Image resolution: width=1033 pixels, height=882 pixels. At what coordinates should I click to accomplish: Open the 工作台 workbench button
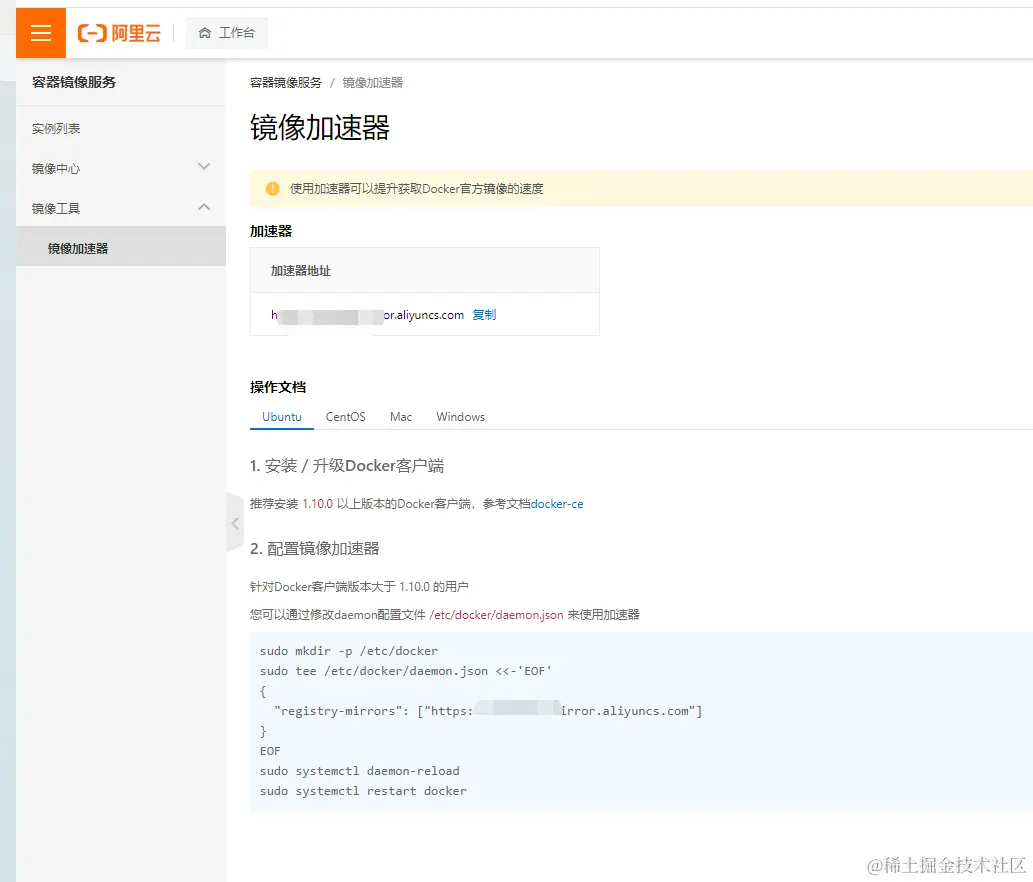[227, 33]
